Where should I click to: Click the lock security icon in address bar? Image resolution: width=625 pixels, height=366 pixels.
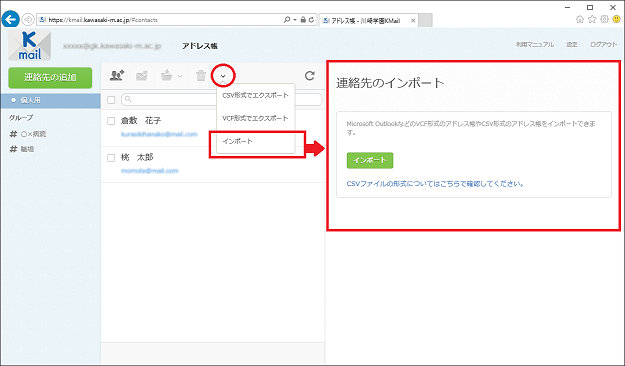pos(303,20)
